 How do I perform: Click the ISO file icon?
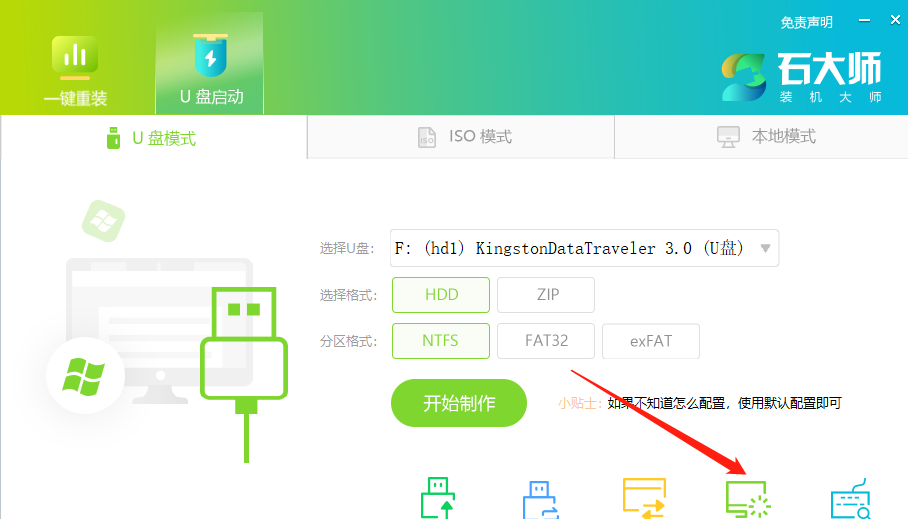coord(427,137)
